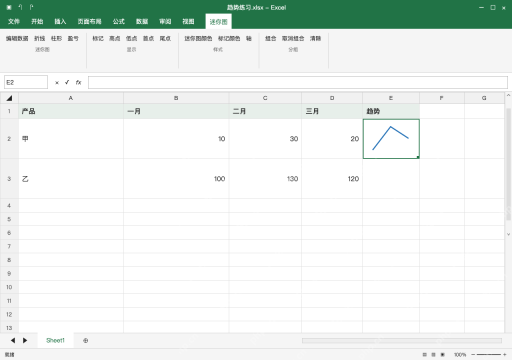512x360 pixels.
Task: Select column A header
Action: pyautogui.click(x=71, y=98)
